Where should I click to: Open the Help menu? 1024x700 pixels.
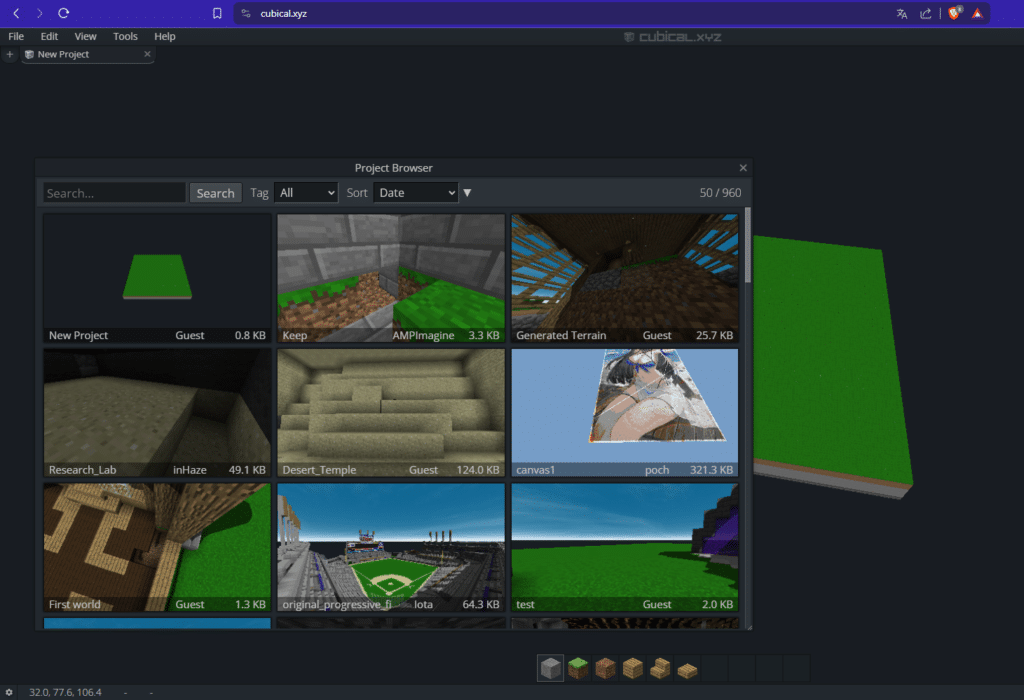(x=165, y=37)
